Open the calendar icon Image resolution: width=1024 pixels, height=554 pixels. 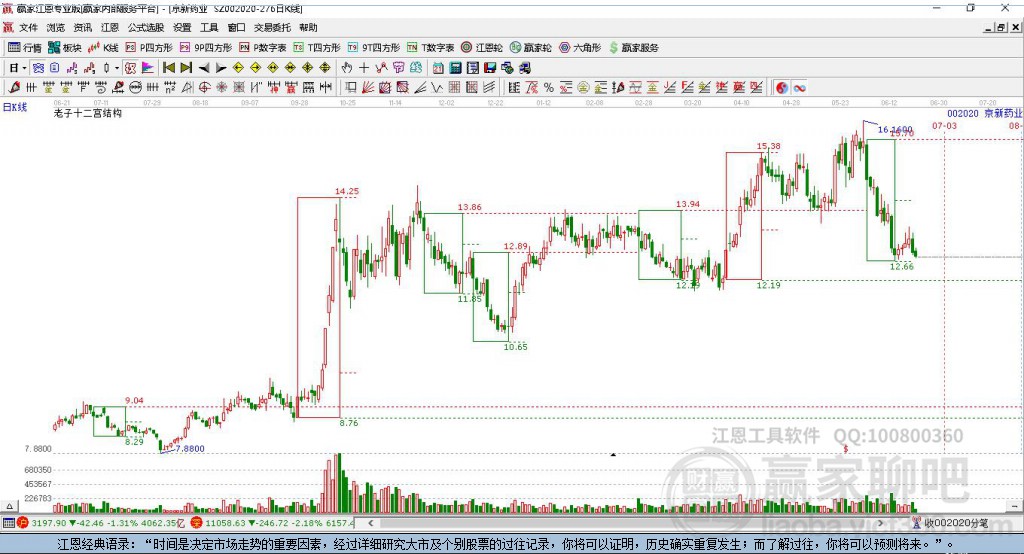tap(438, 68)
